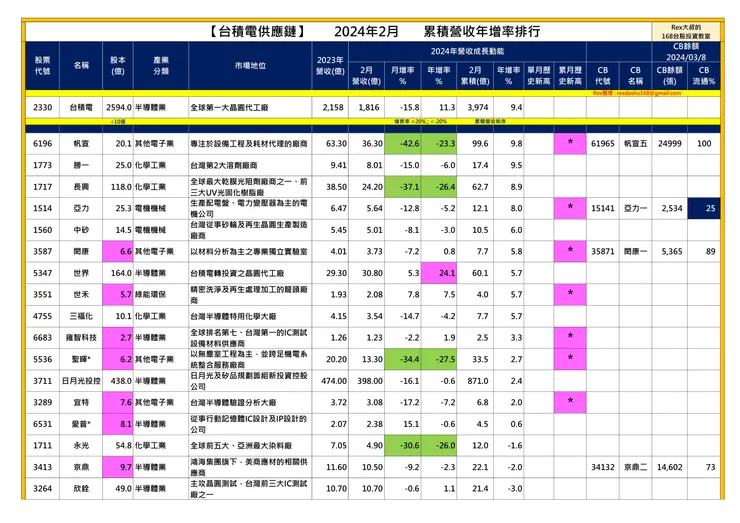Select stock code 1773
The height and width of the screenshot is (523, 740).
[42, 165]
